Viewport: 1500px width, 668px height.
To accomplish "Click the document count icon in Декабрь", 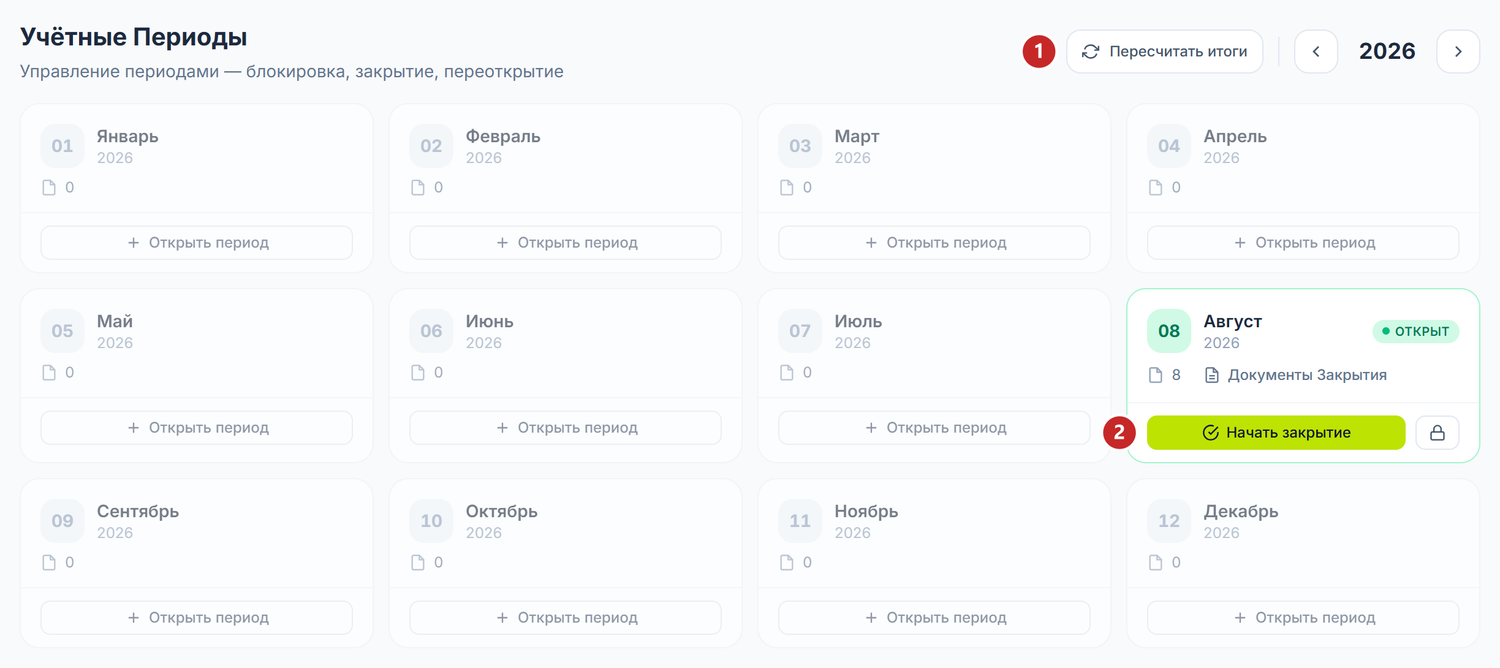I will coord(1156,562).
